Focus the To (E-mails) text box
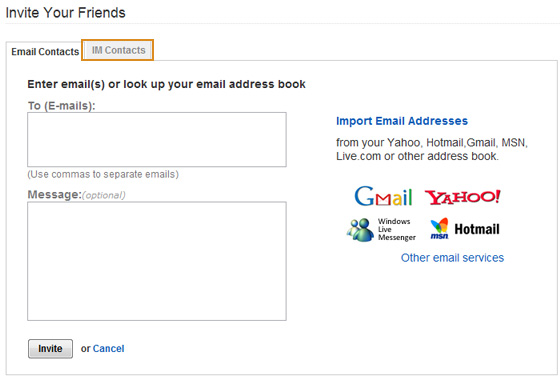The image size is (560, 384). pos(157,139)
